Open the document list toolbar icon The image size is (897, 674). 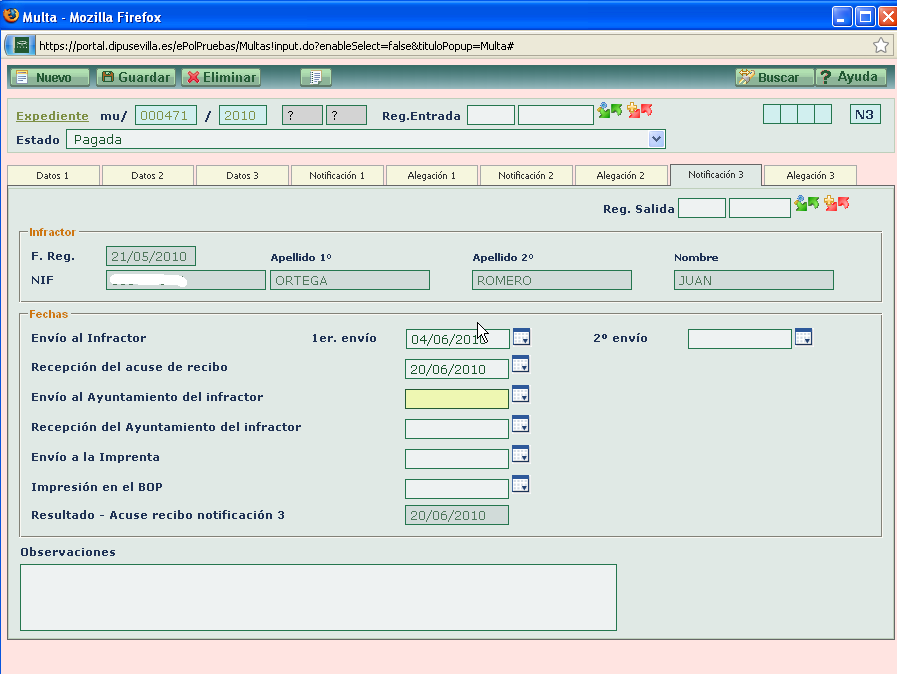click(315, 77)
